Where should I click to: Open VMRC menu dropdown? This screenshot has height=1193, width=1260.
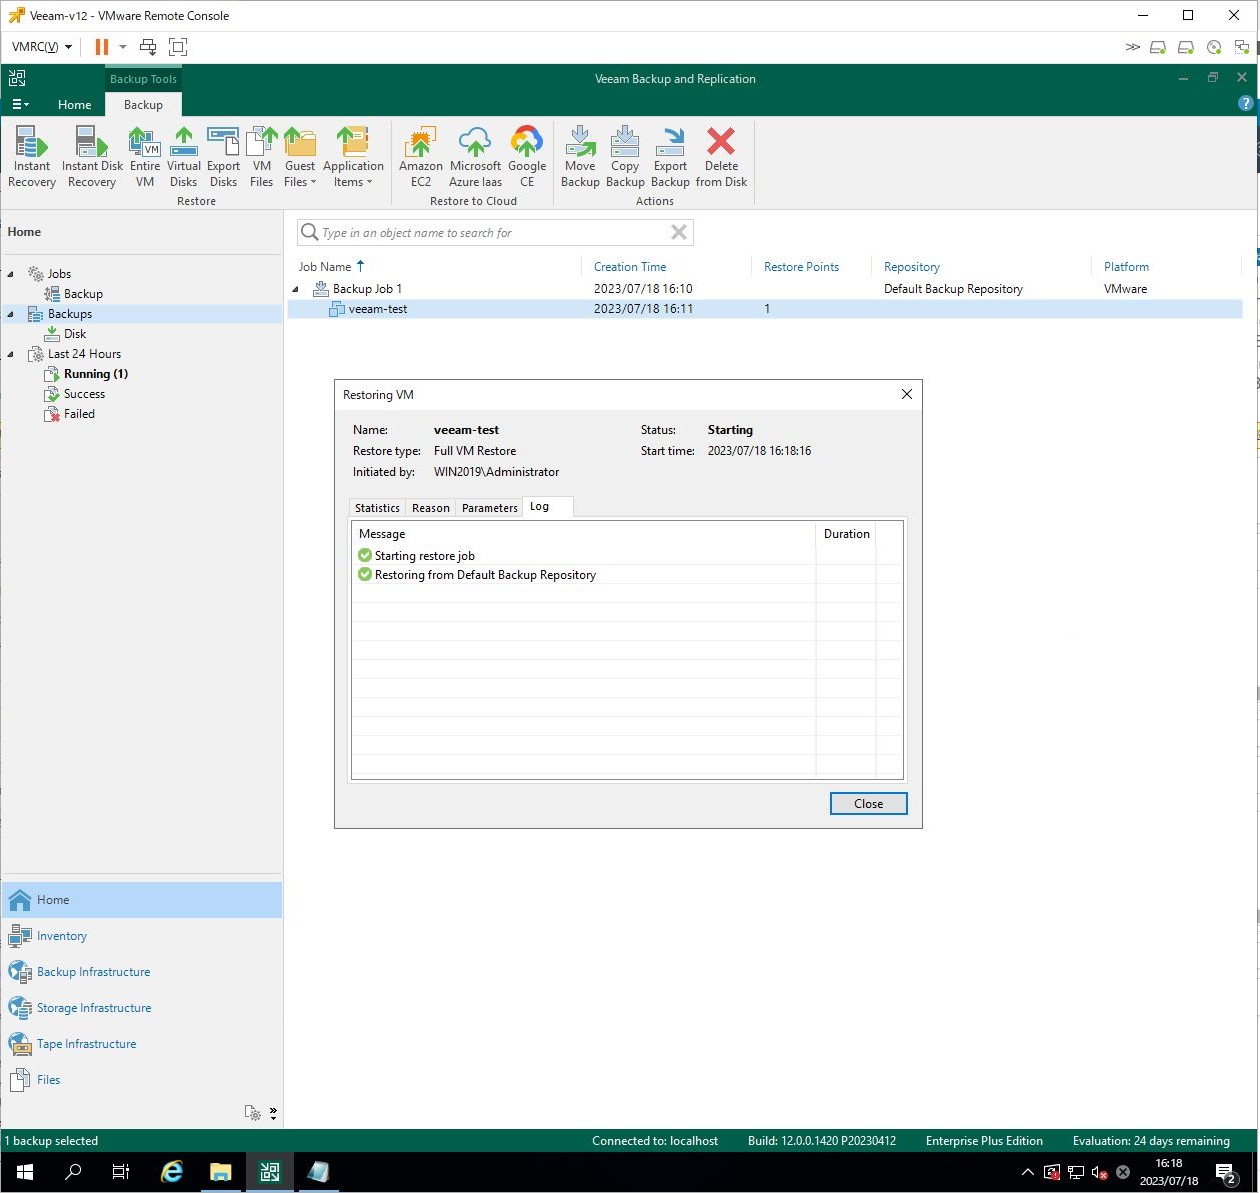tap(42, 47)
